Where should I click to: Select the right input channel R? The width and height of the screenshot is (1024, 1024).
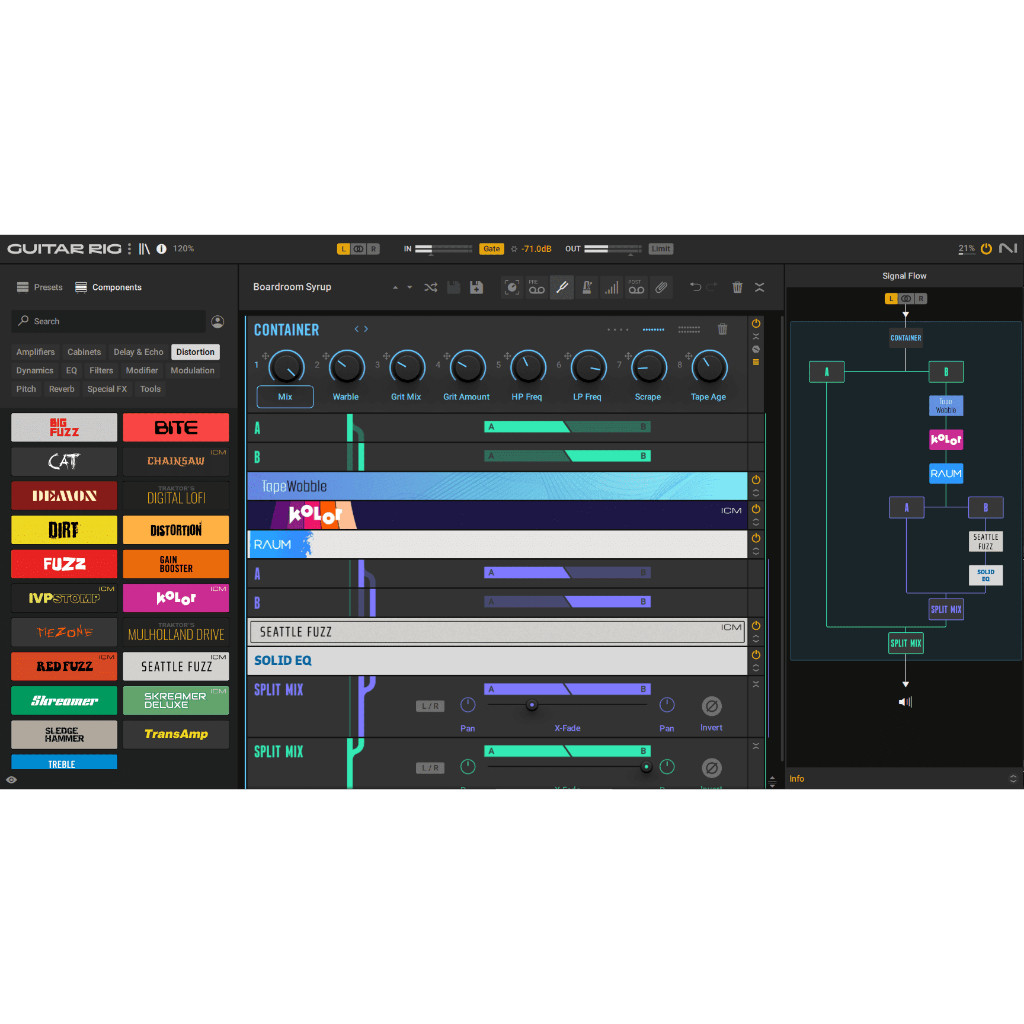(373, 249)
